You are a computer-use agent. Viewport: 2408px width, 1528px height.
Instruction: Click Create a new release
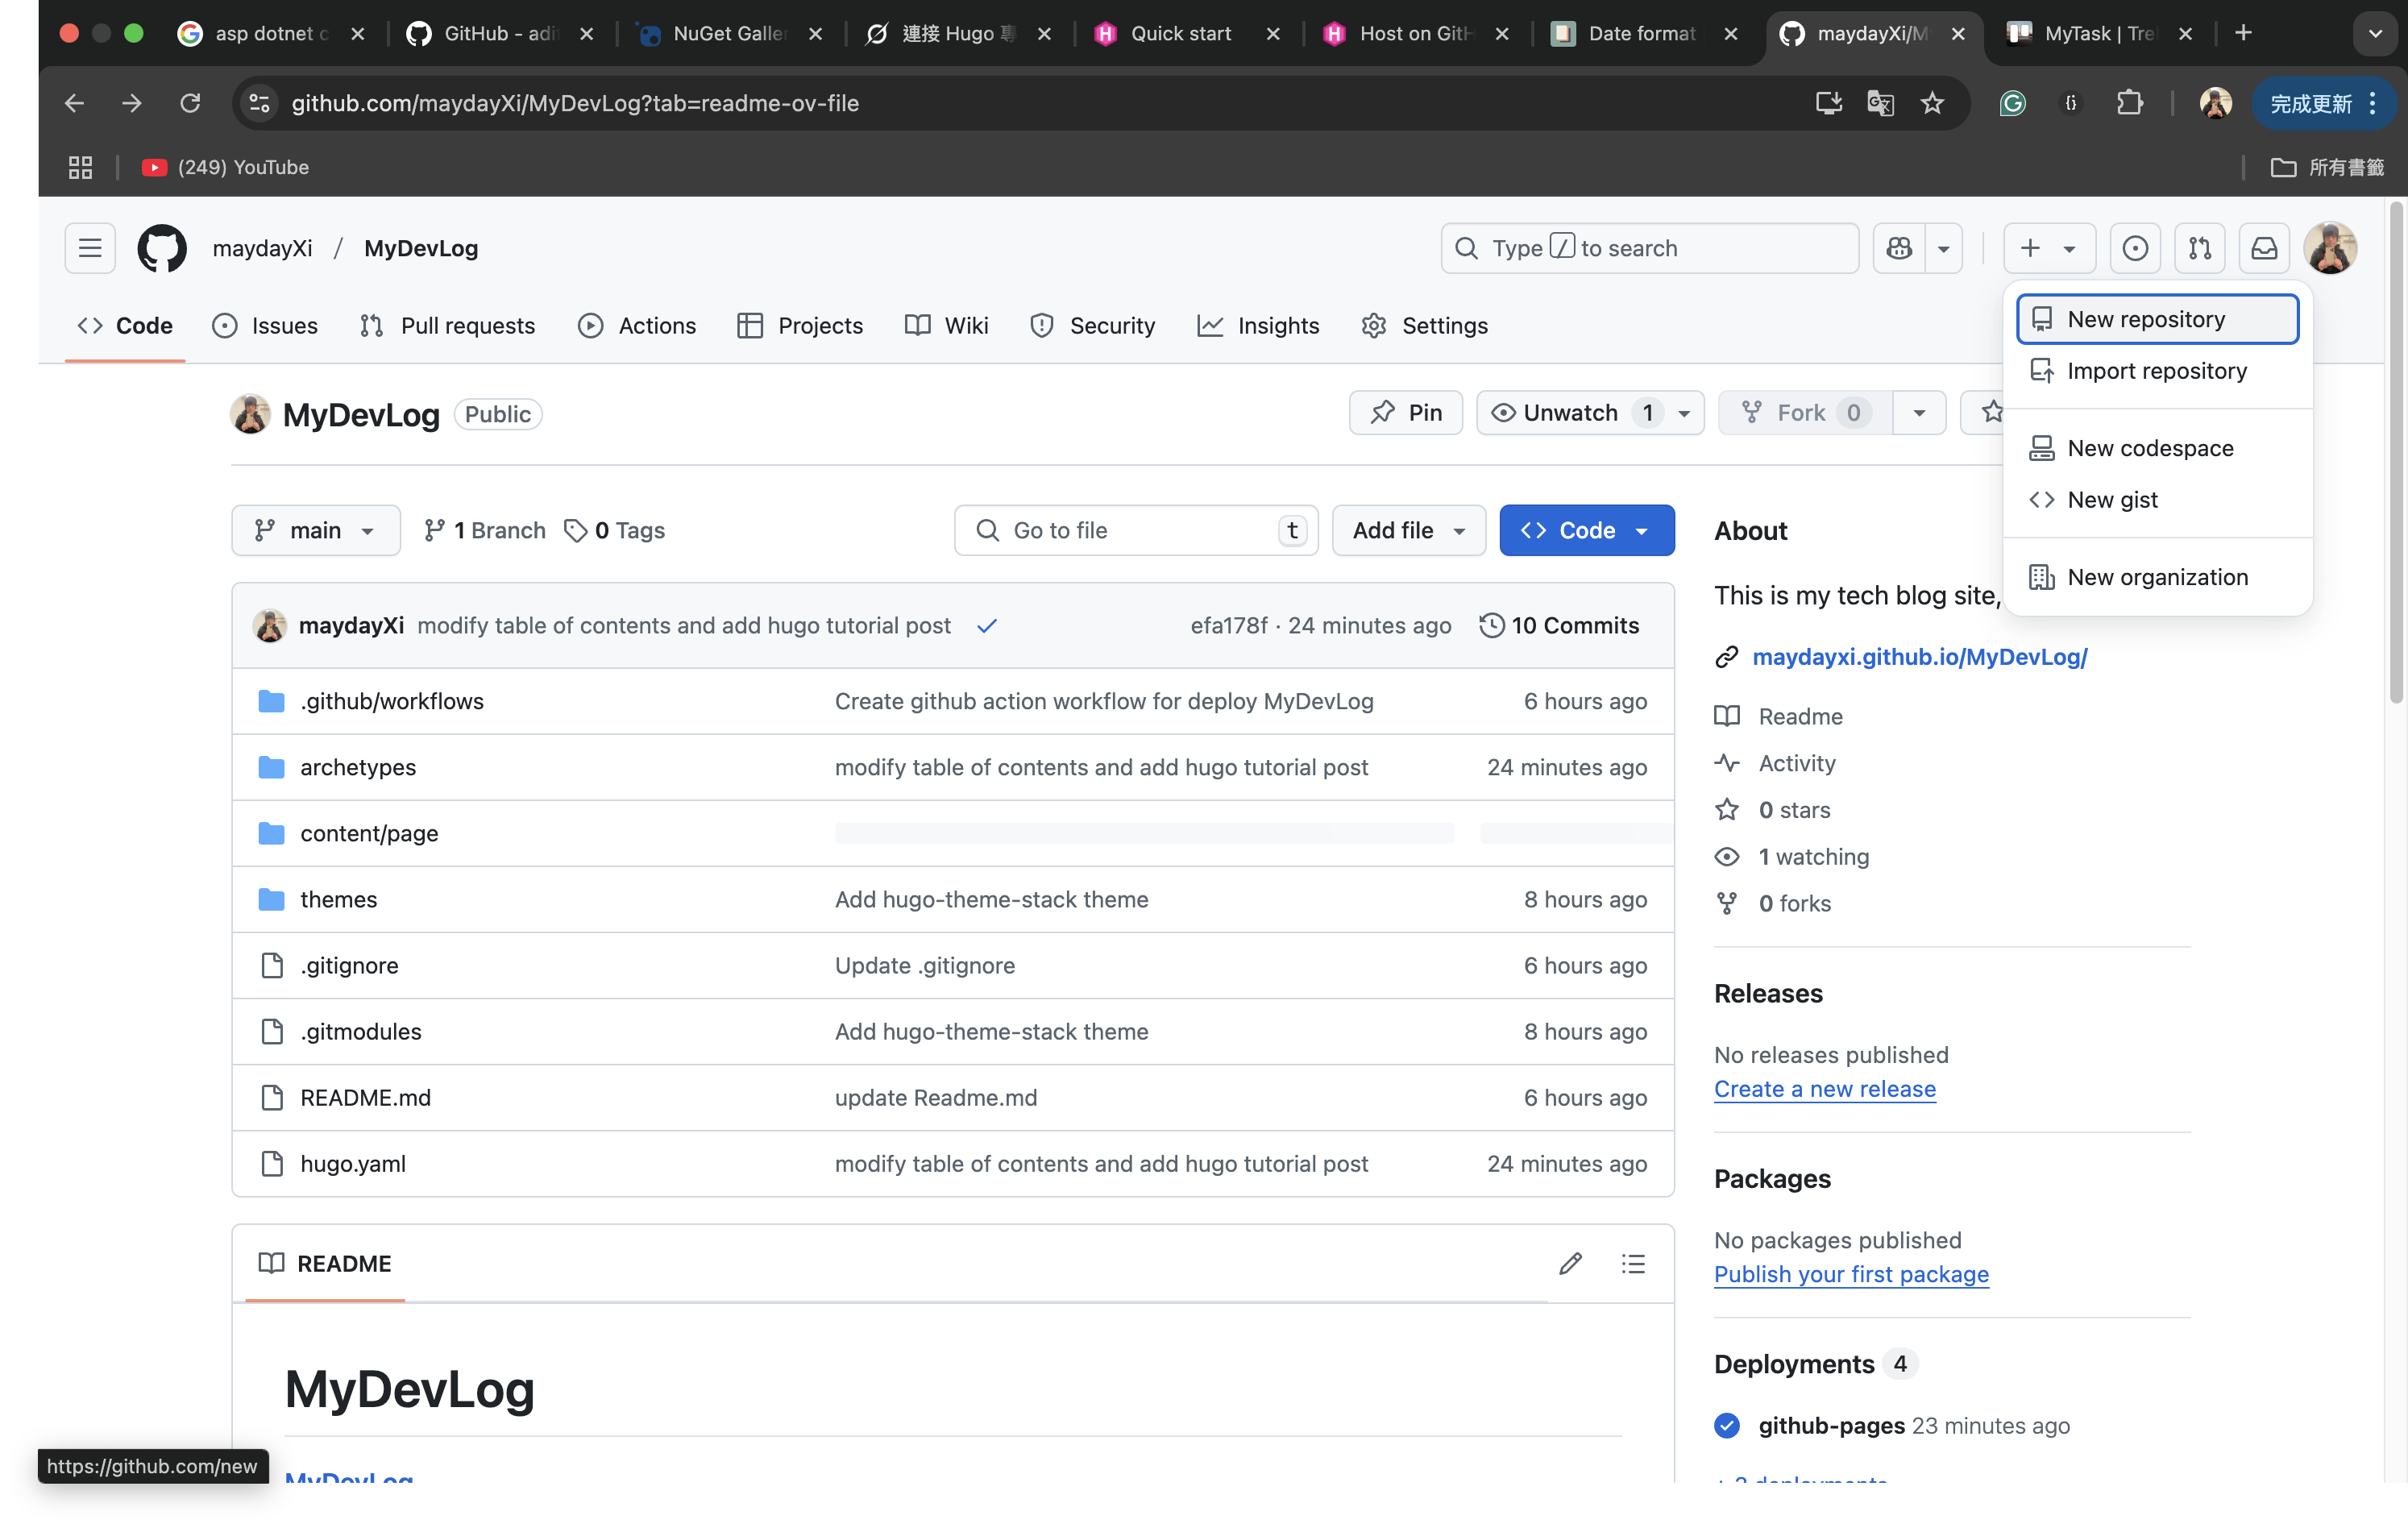click(x=1824, y=1089)
